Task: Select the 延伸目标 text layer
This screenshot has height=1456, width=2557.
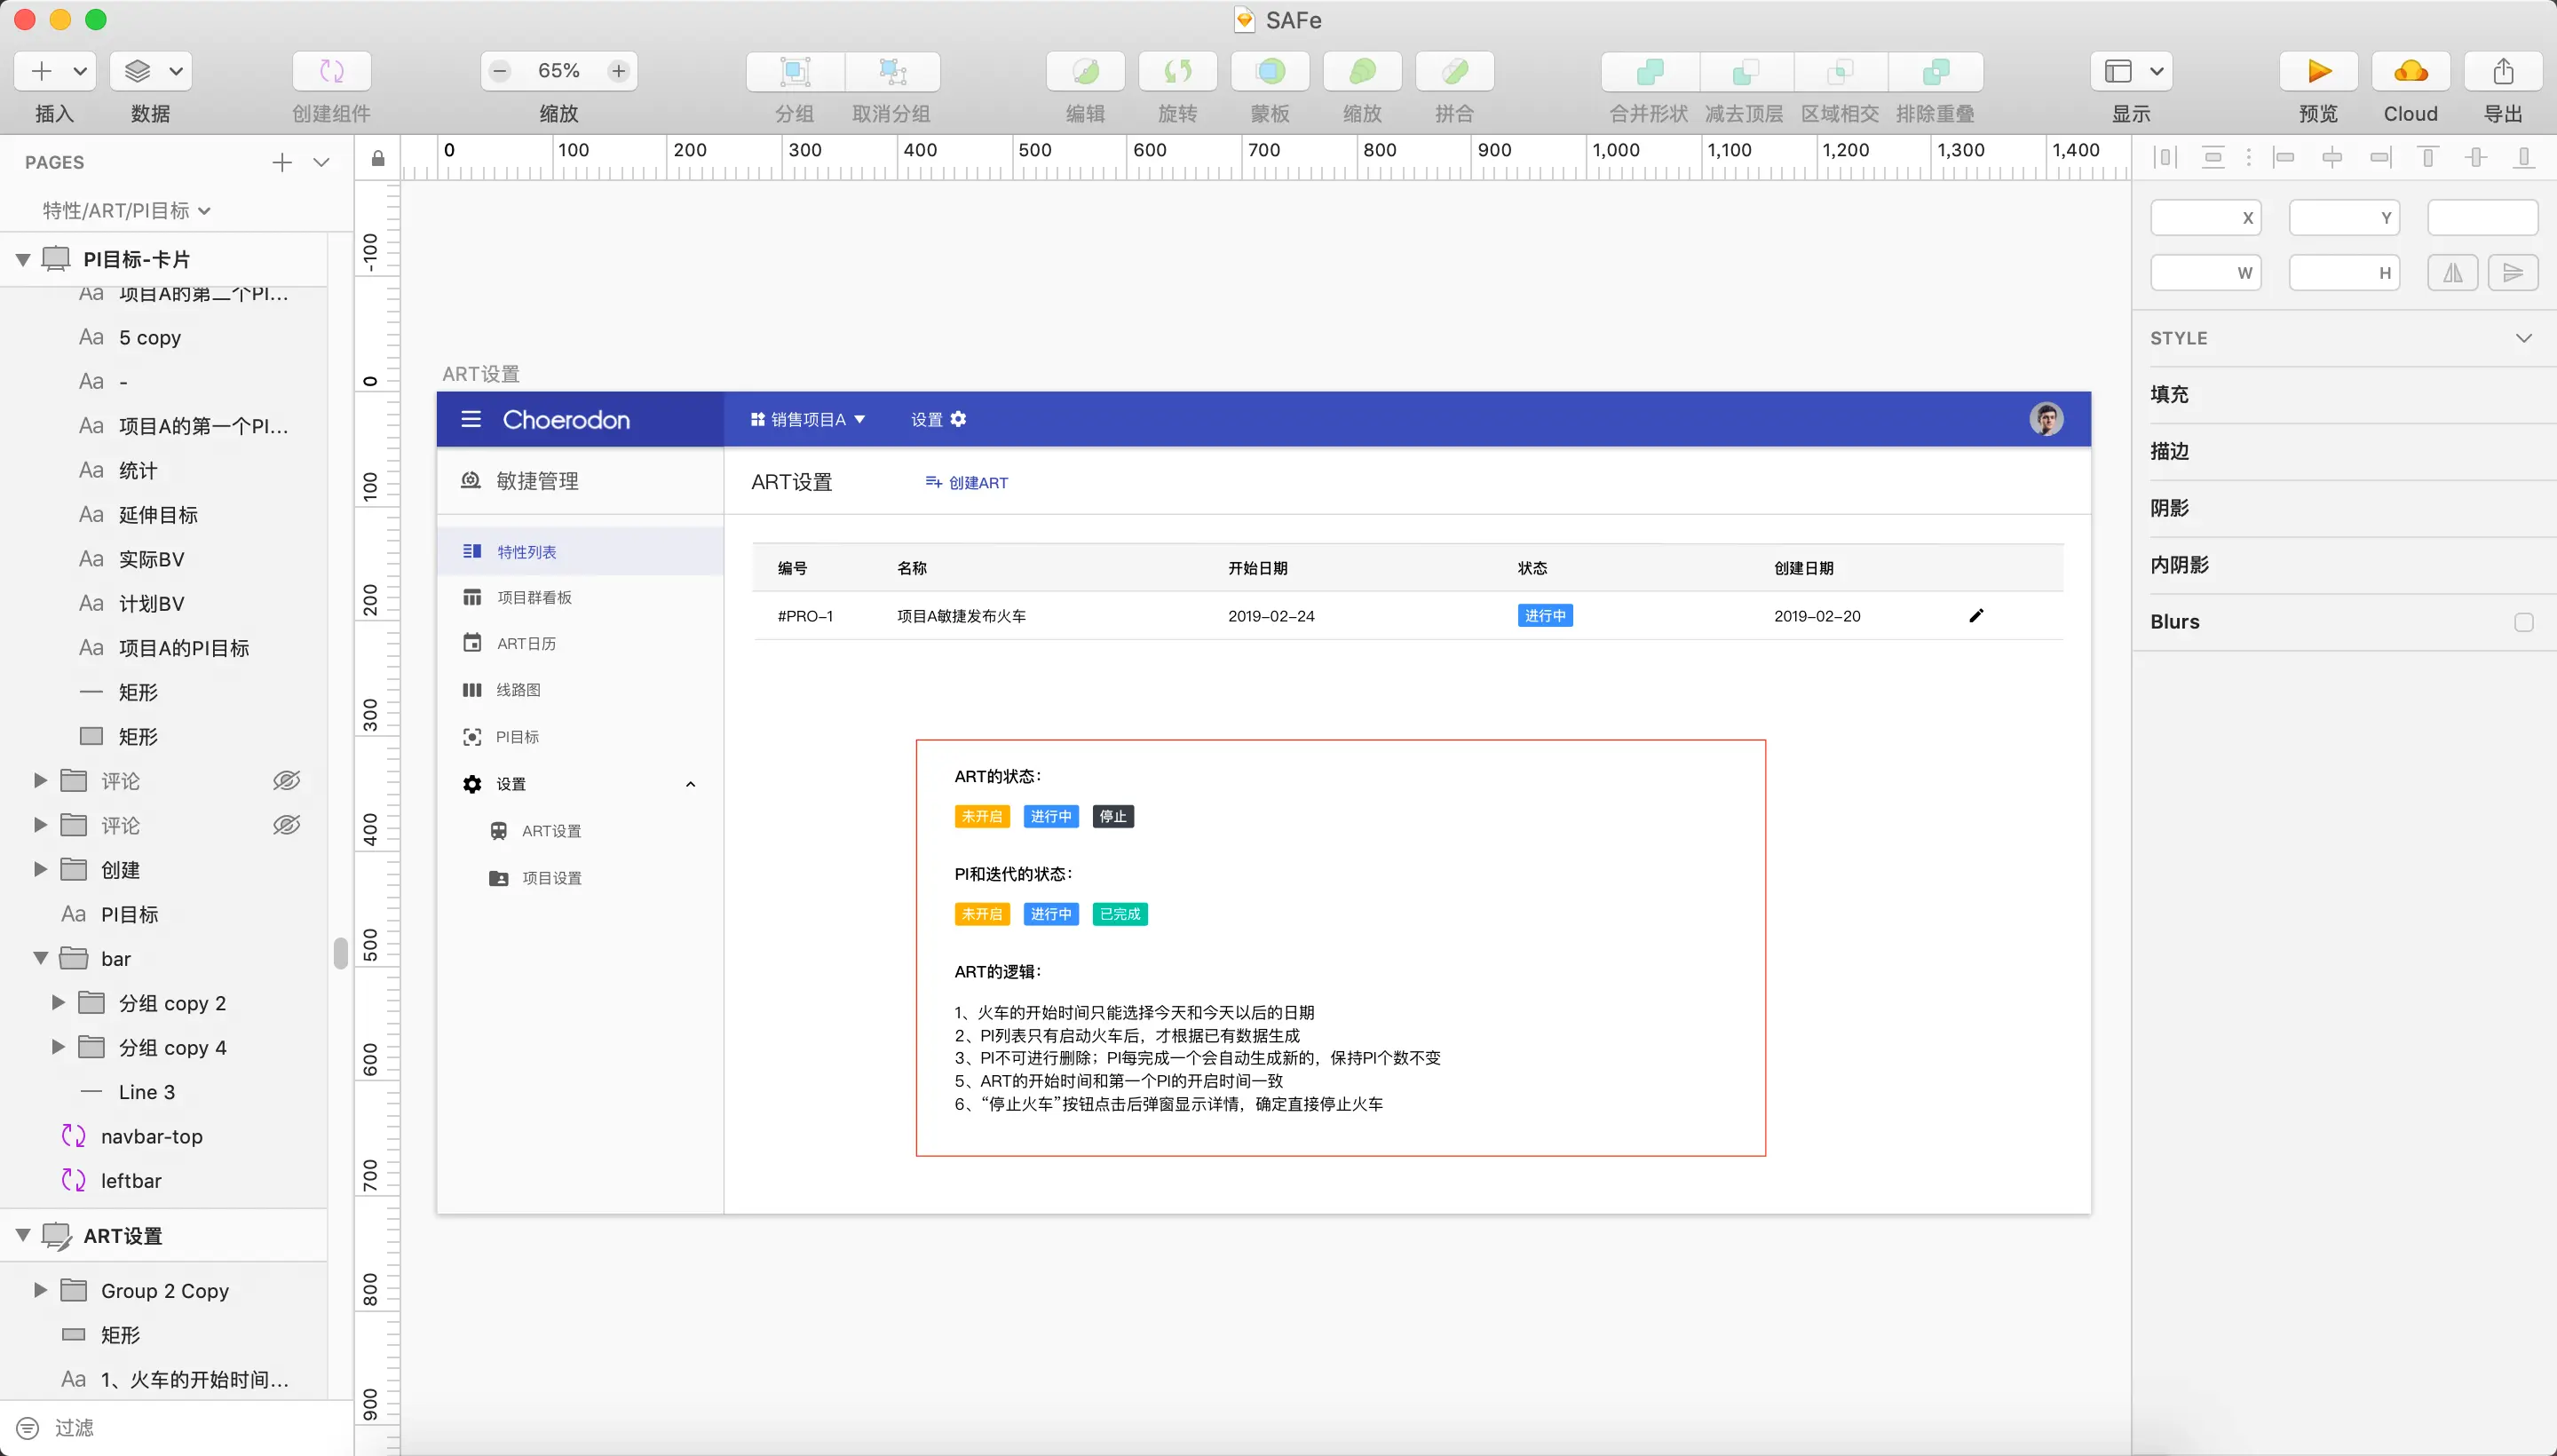Action: click(x=158, y=515)
